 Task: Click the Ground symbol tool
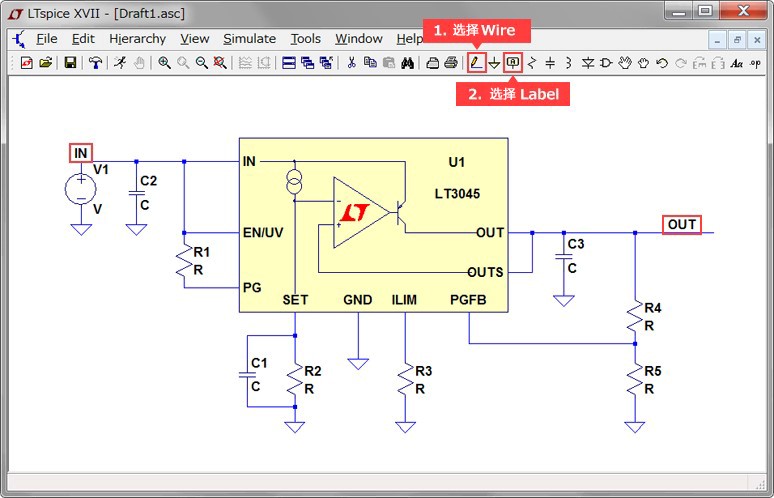(x=494, y=63)
